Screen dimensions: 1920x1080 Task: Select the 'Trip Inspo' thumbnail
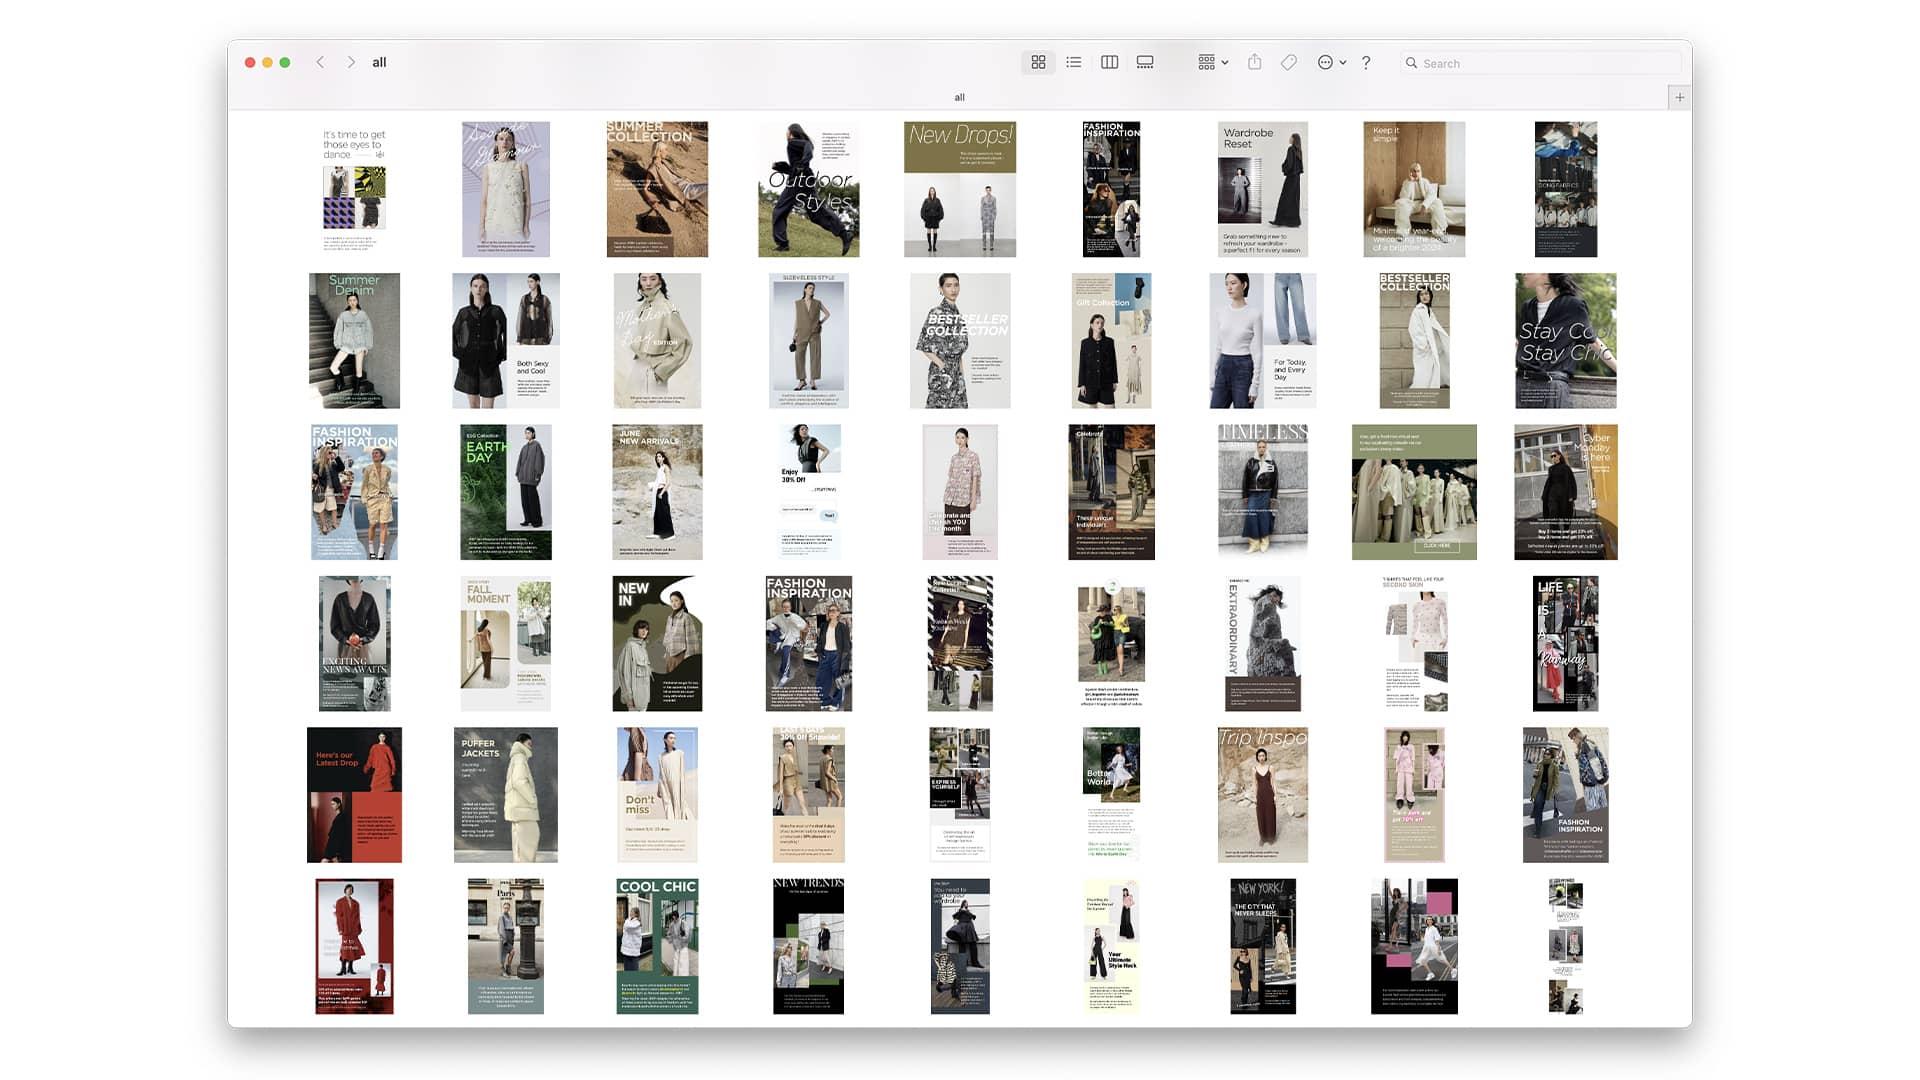(1263, 795)
